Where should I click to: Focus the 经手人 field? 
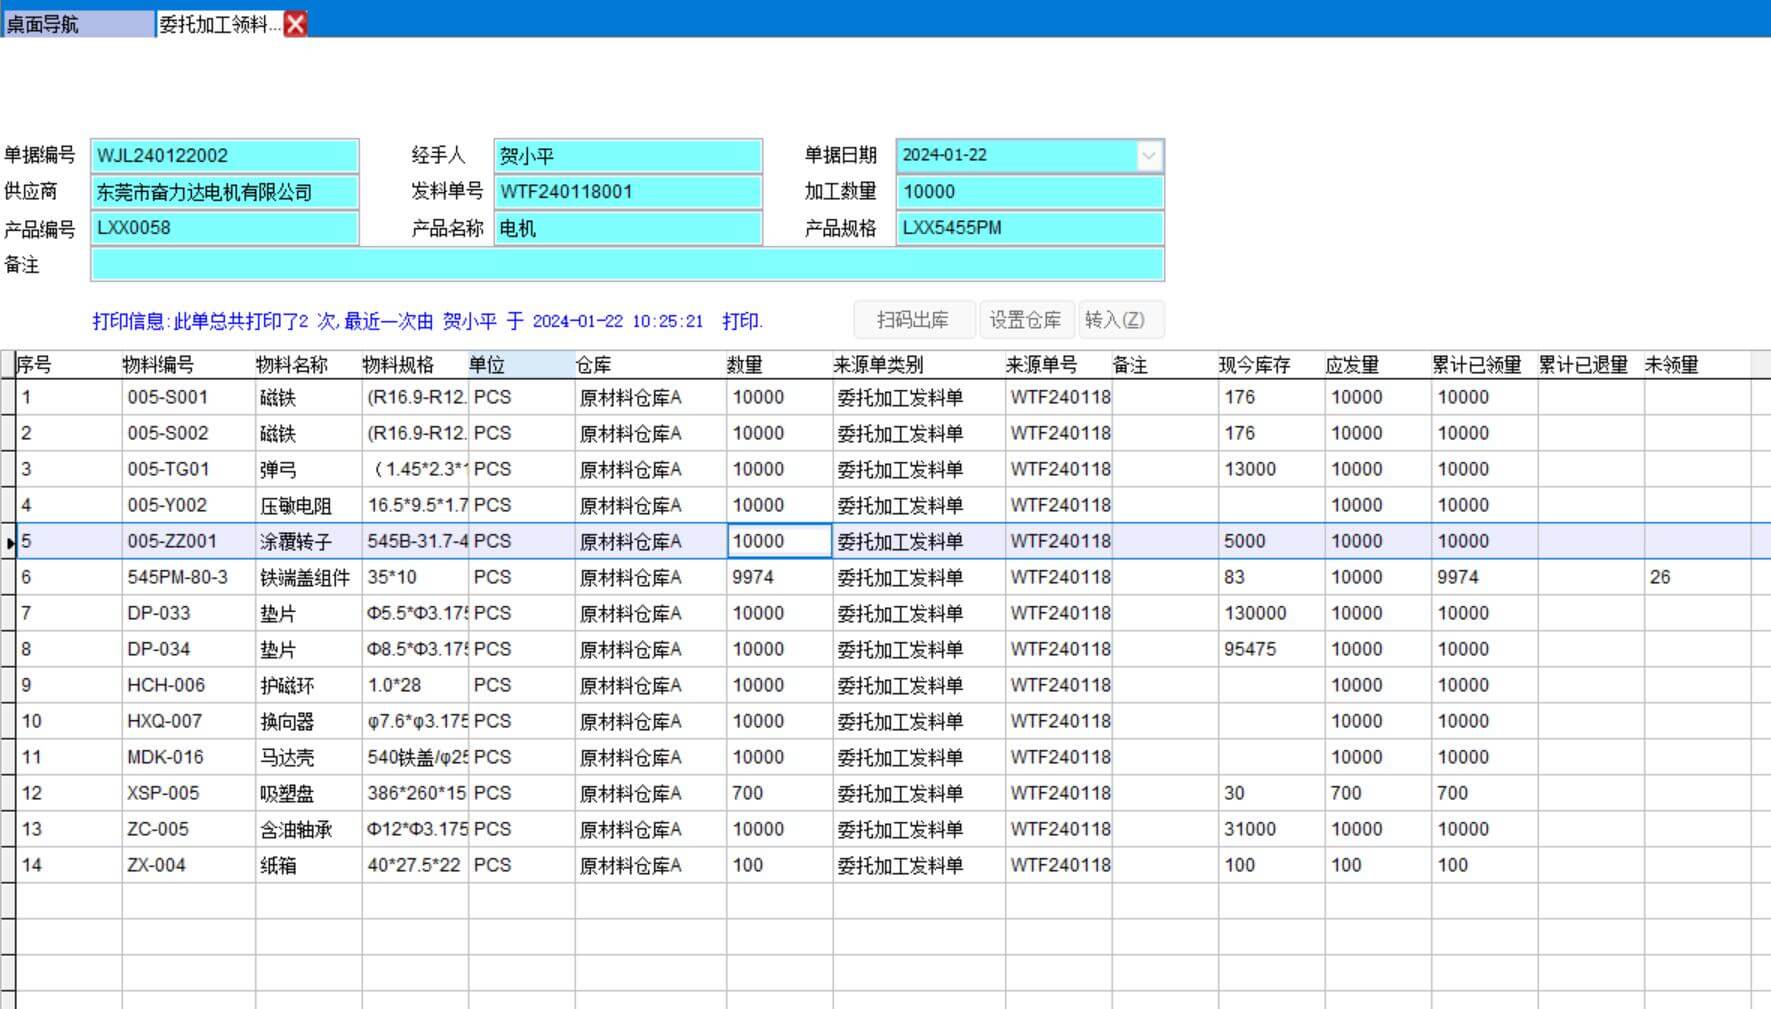tap(627, 156)
